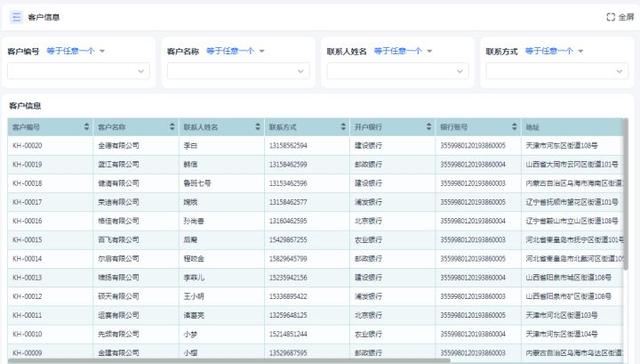Click phone number 15429867255
This screenshot has width=640, height=364.
288,240
